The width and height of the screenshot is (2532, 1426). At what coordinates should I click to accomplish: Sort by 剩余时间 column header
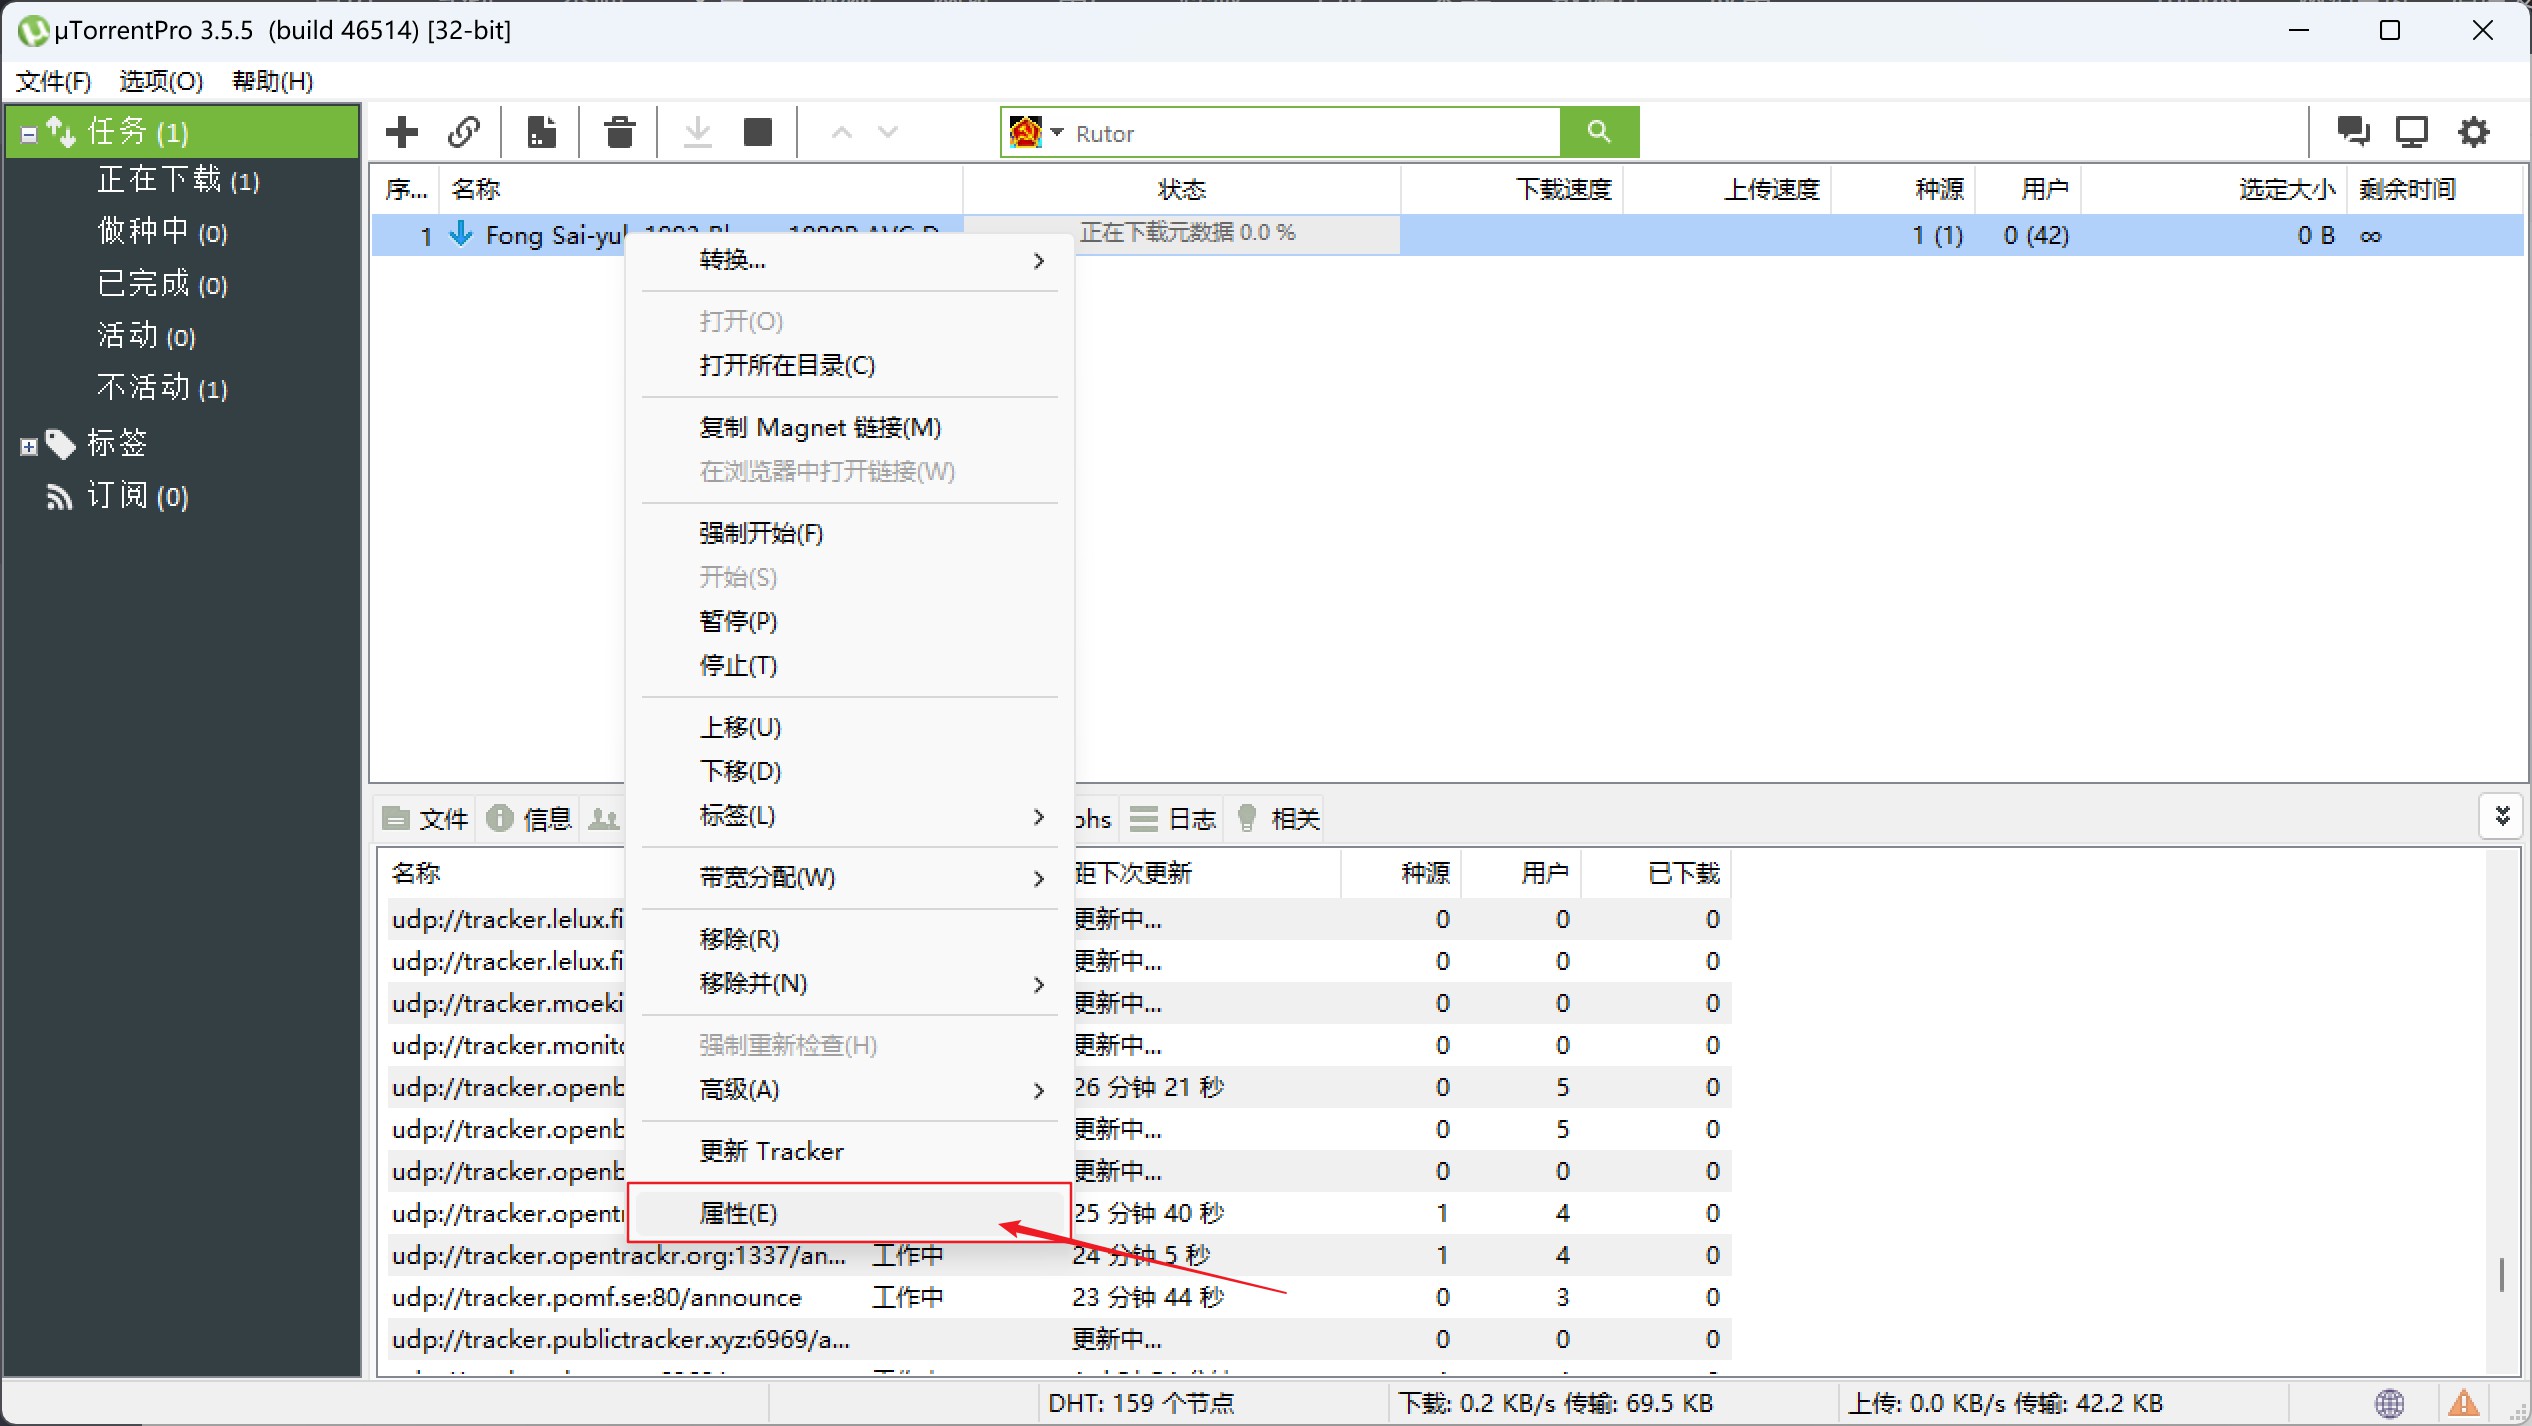[x=2434, y=189]
